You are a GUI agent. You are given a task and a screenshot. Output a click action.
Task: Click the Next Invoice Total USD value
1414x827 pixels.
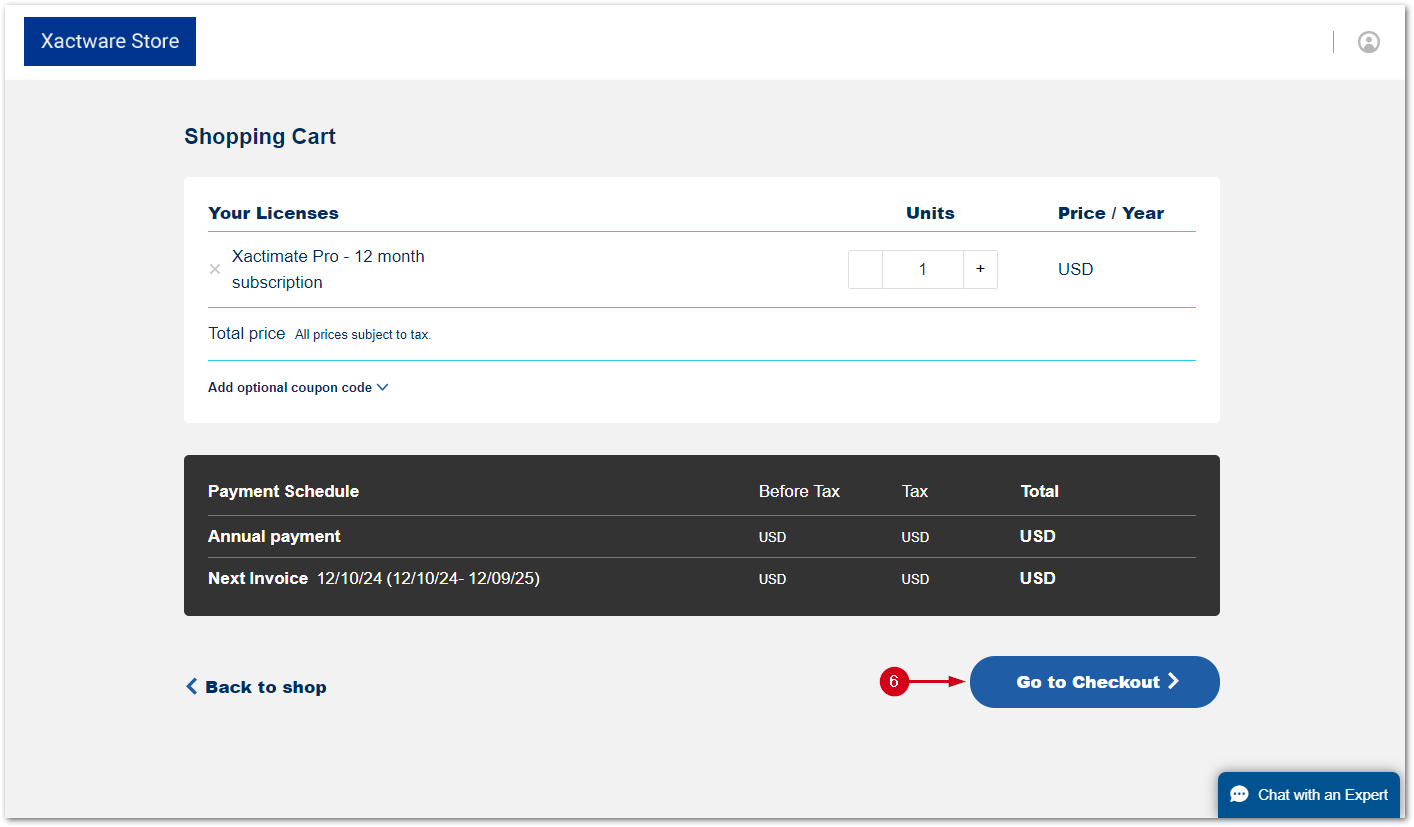tap(1038, 578)
